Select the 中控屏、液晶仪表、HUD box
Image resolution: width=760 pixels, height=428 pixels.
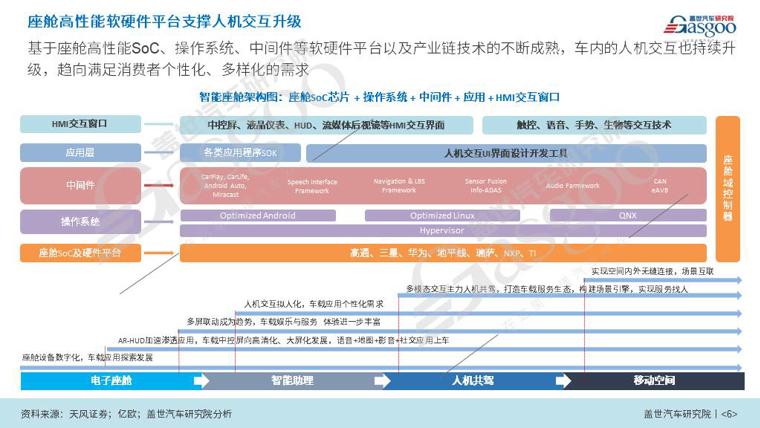tap(326, 125)
